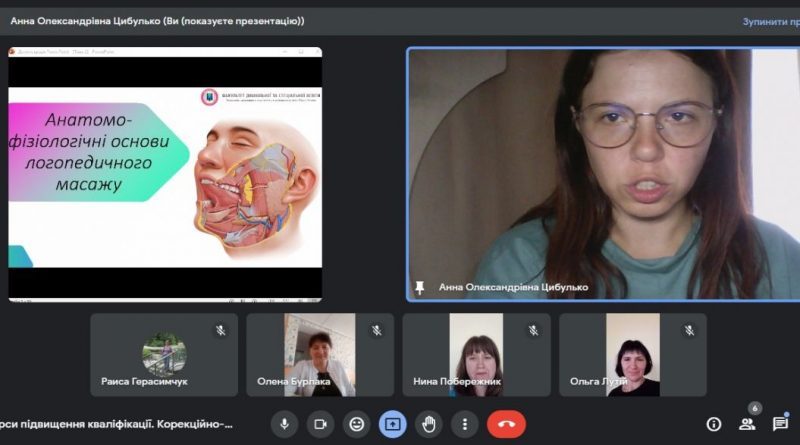Click the shared presentation slide preview
This screenshot has height=445, width=800.
165,174
